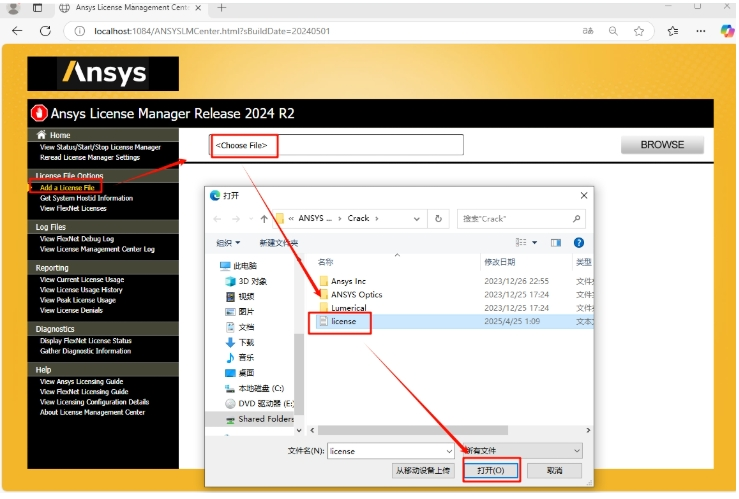Expand the address path dropdown
Image resolution: width=739 pixels, height=499 pixels.
tap(417, 219)
